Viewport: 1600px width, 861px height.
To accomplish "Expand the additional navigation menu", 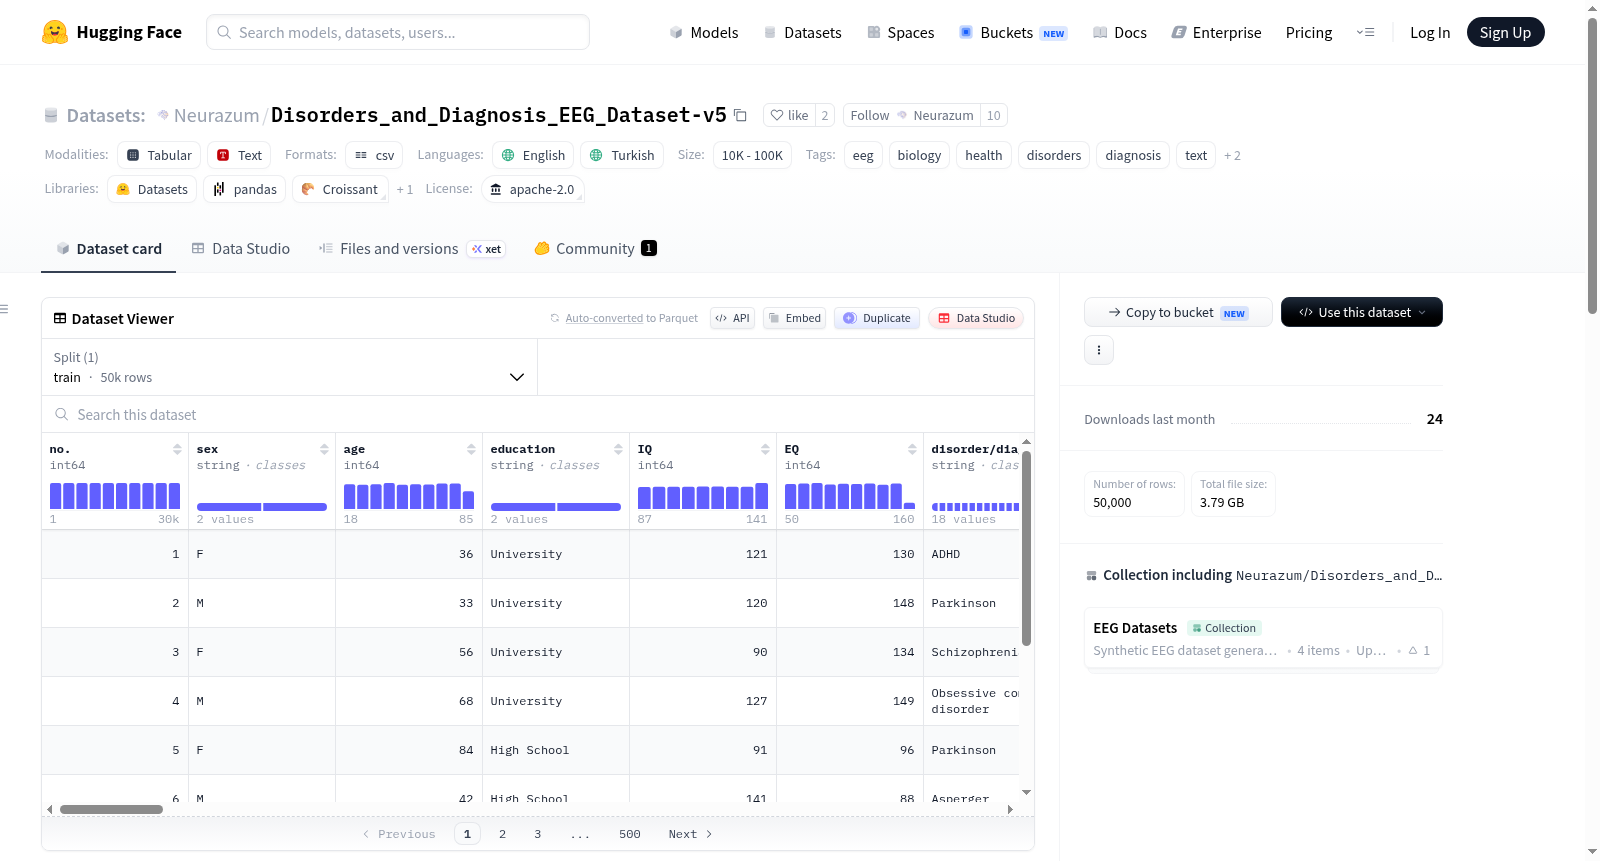I will [1365, 32].
